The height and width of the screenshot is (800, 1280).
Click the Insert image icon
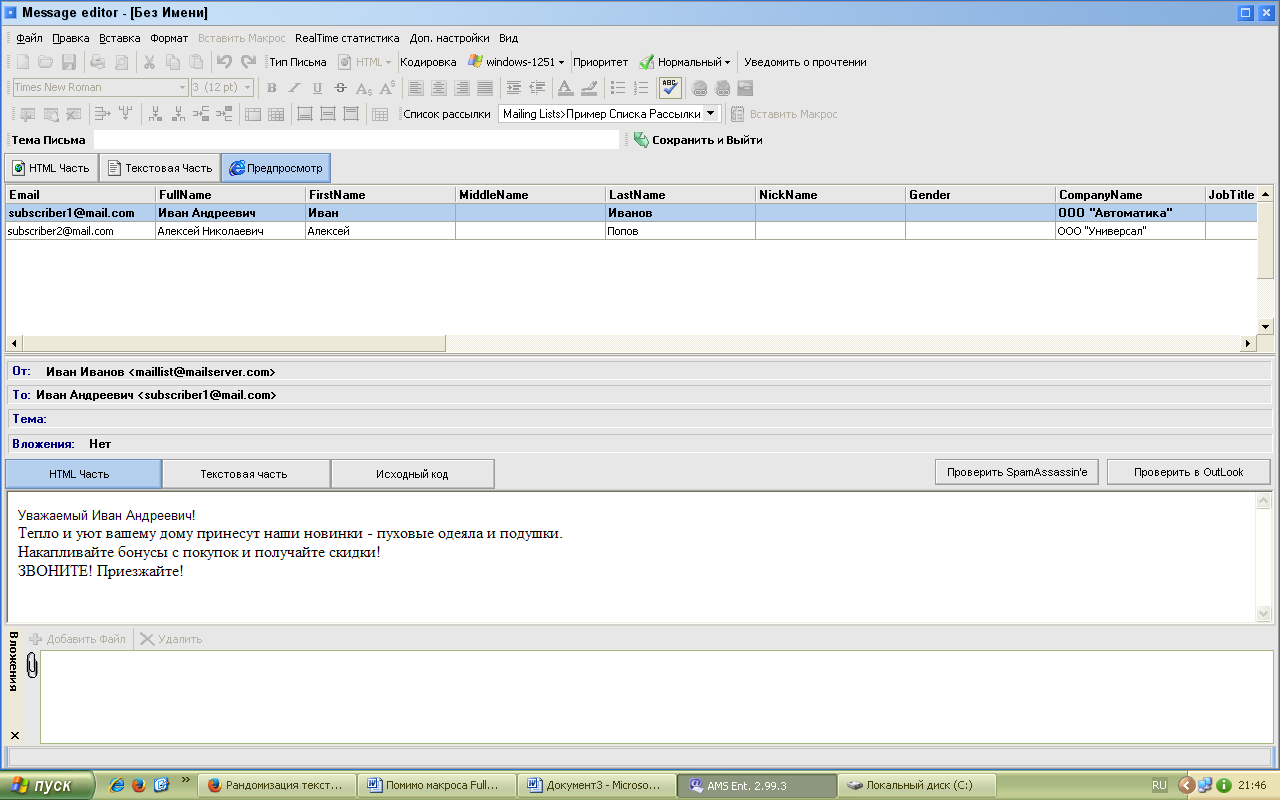(745, 88)
